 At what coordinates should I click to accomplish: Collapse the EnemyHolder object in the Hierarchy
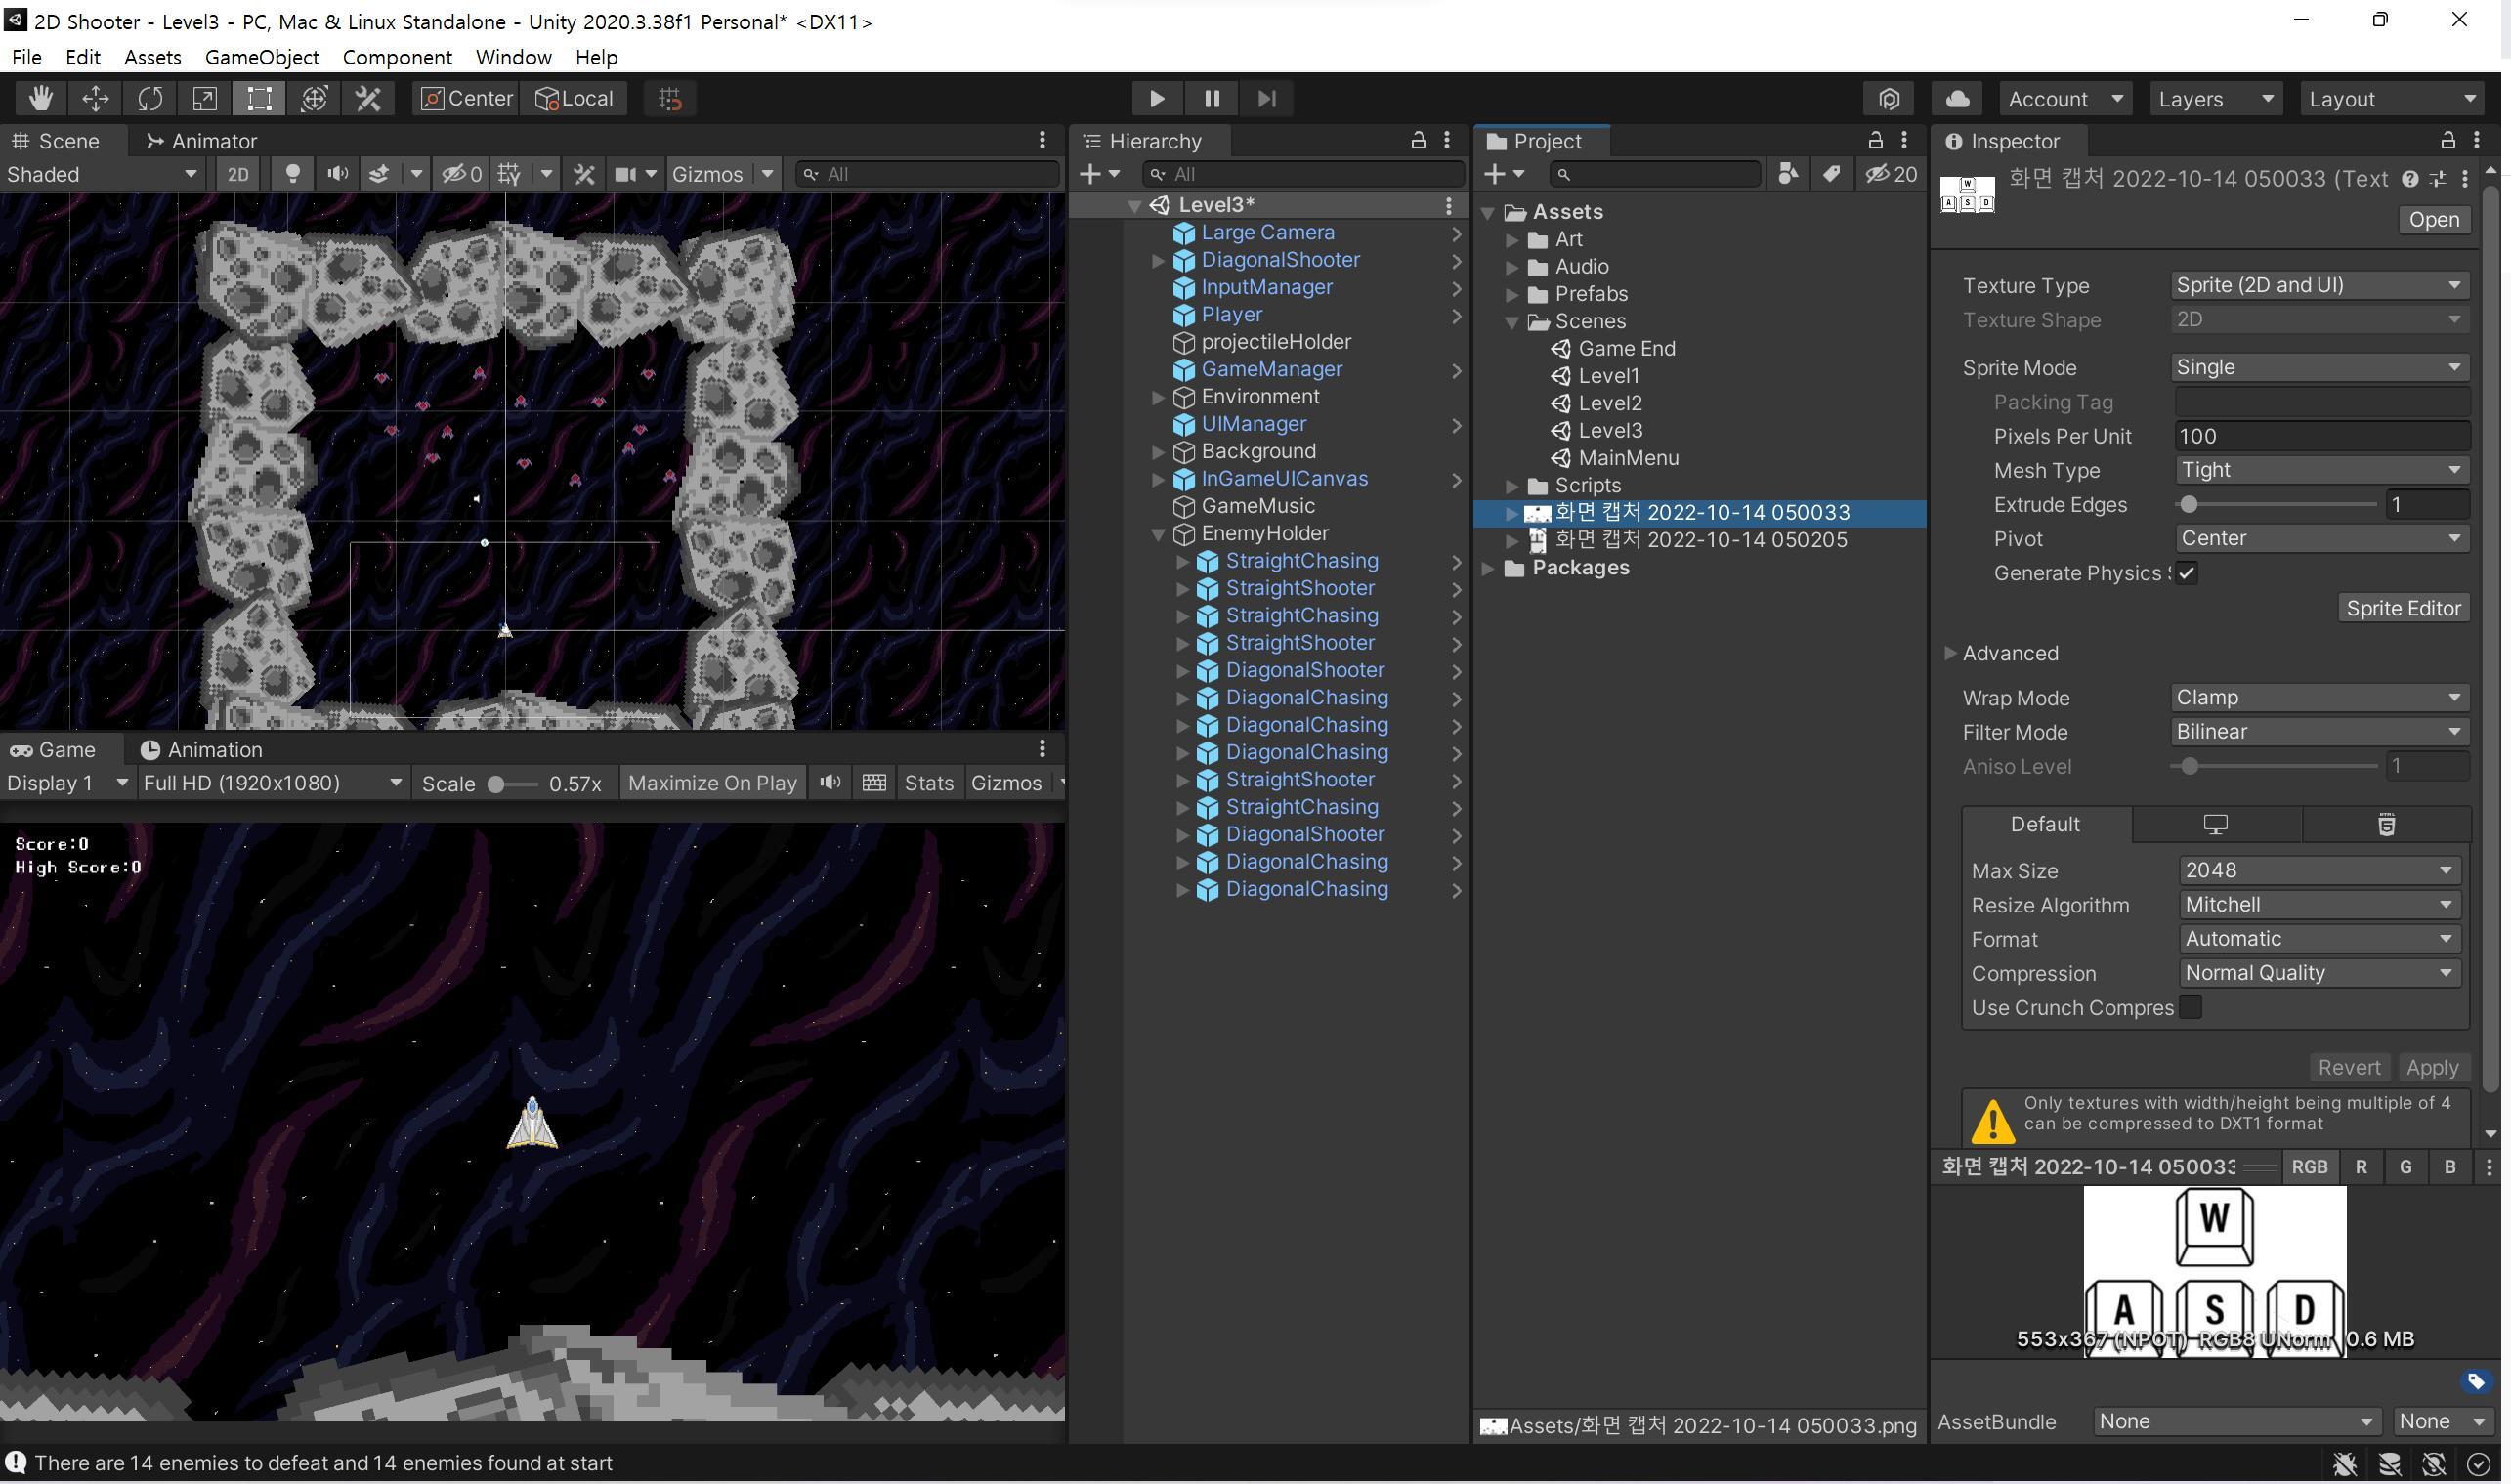(1158, 533)
